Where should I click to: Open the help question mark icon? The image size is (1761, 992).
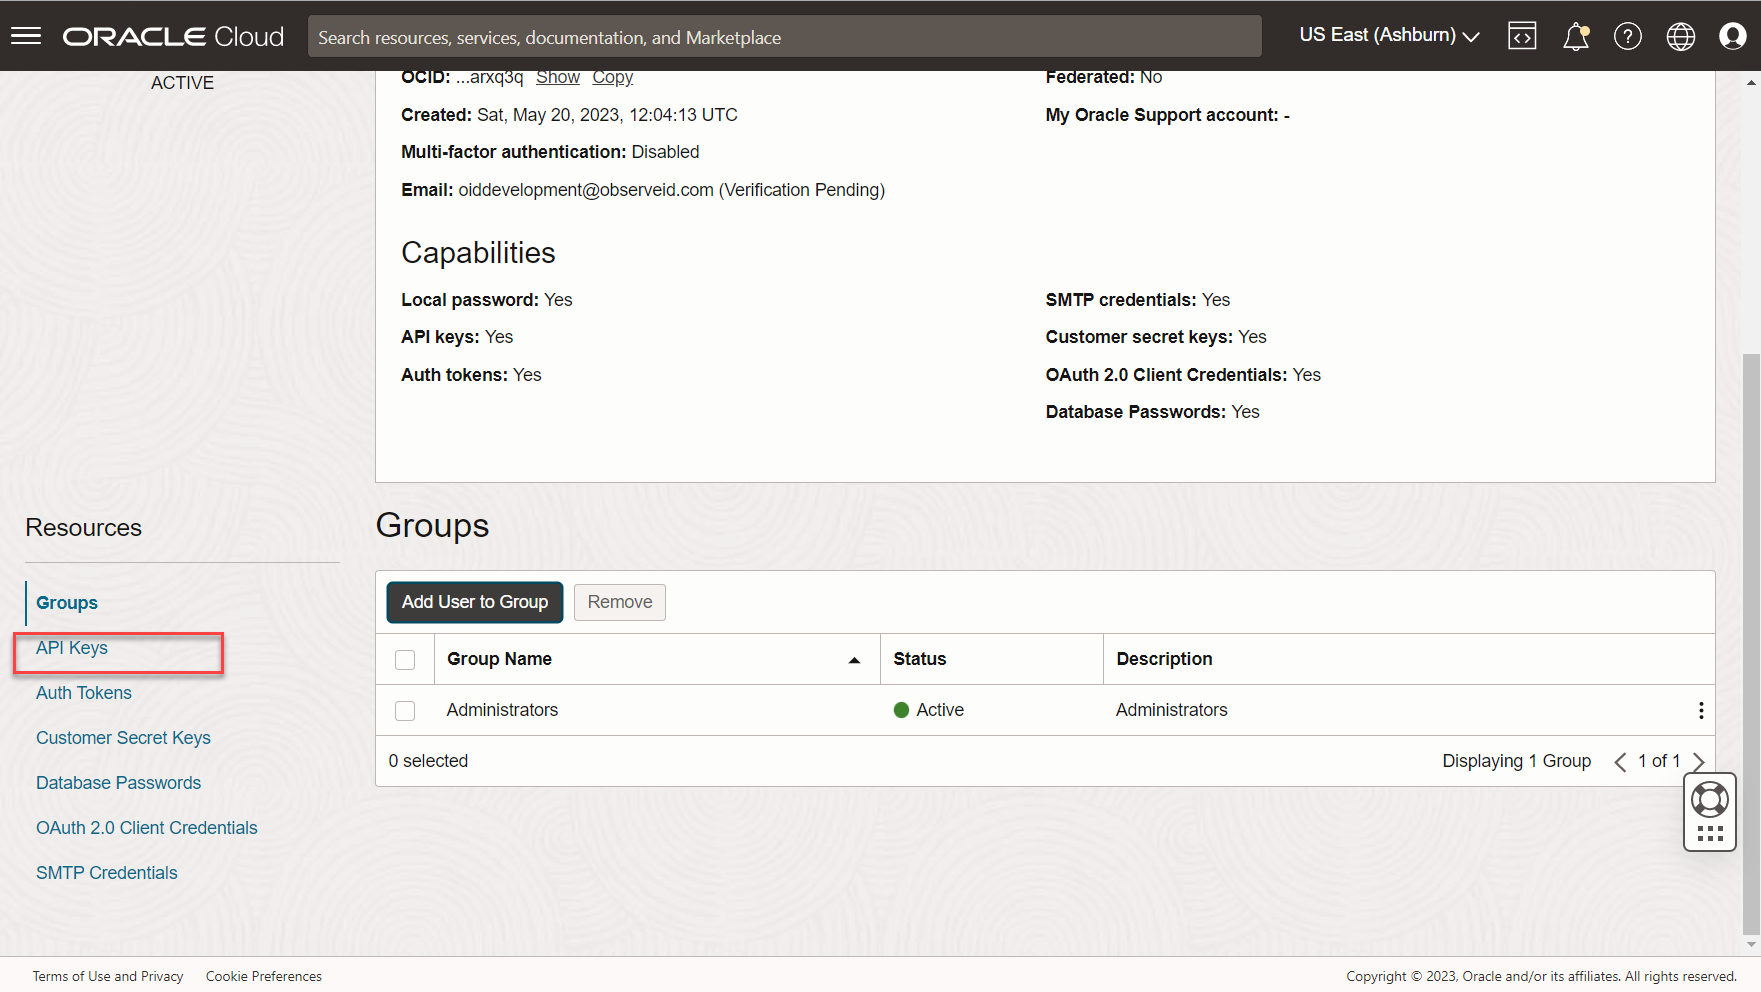click(1627, 37)
